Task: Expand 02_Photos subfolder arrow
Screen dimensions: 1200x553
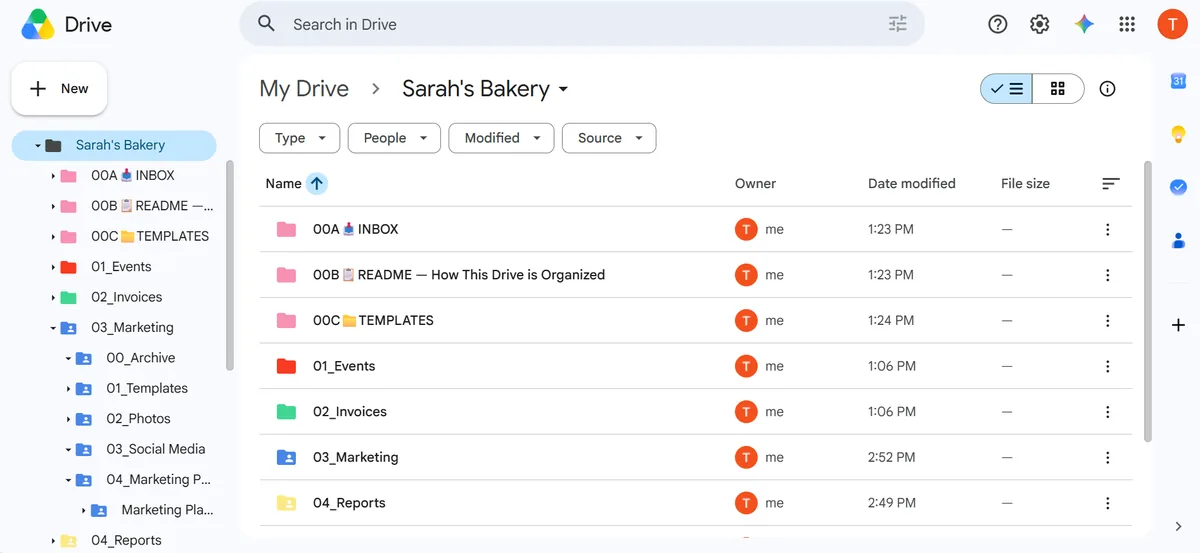Action: (x=69, y=419)
